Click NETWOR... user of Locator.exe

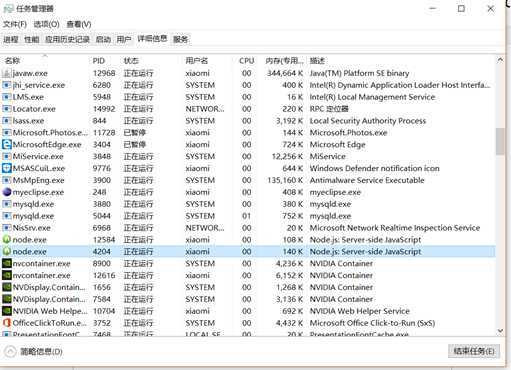pyautogui.click(x=205, y=109)
